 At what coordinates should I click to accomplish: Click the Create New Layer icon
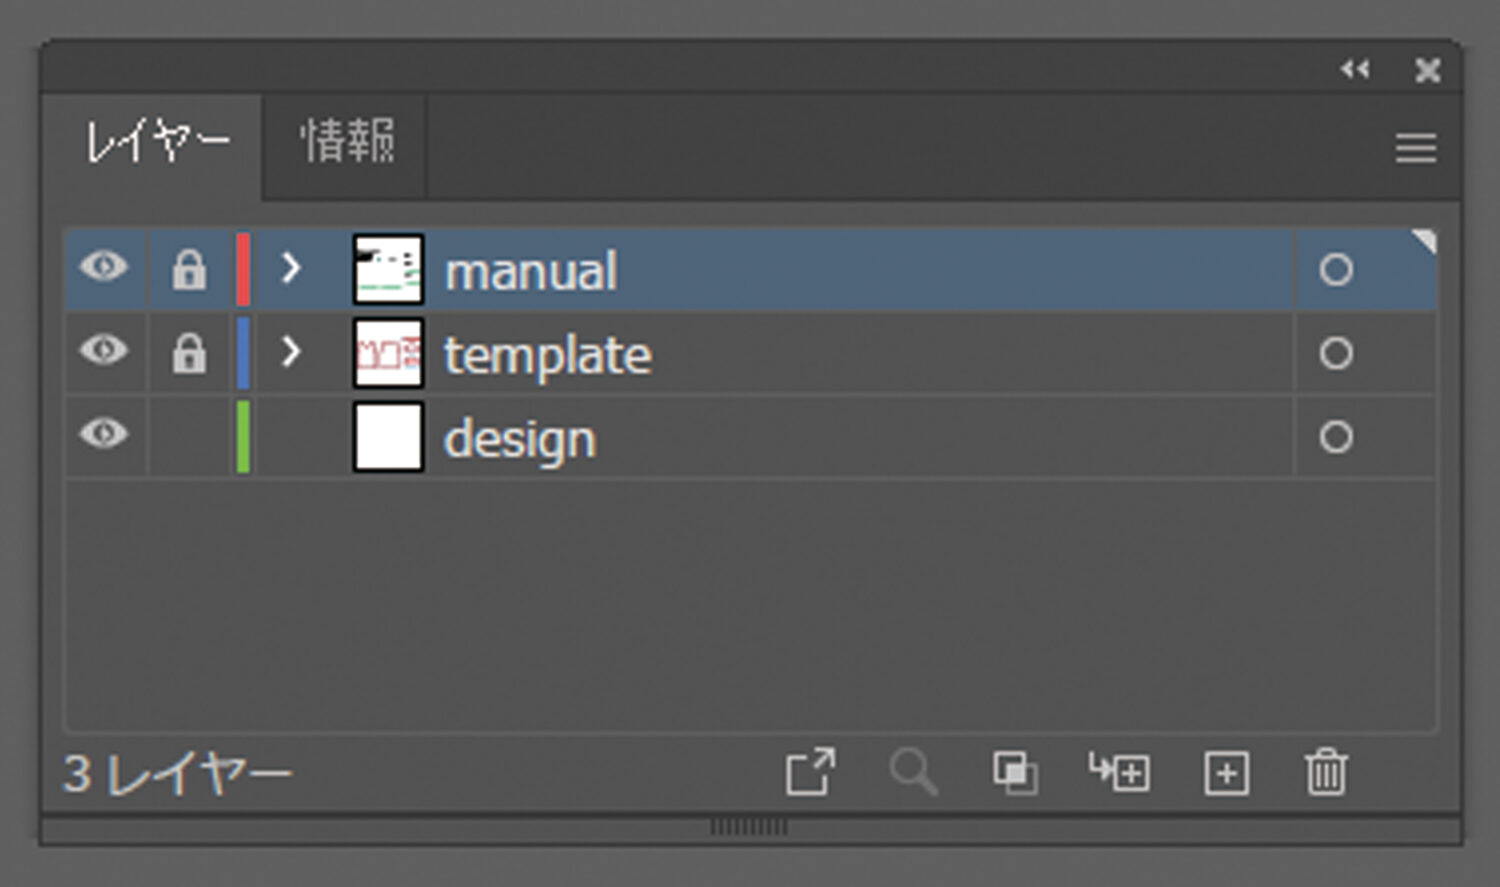coord(1226,773)
